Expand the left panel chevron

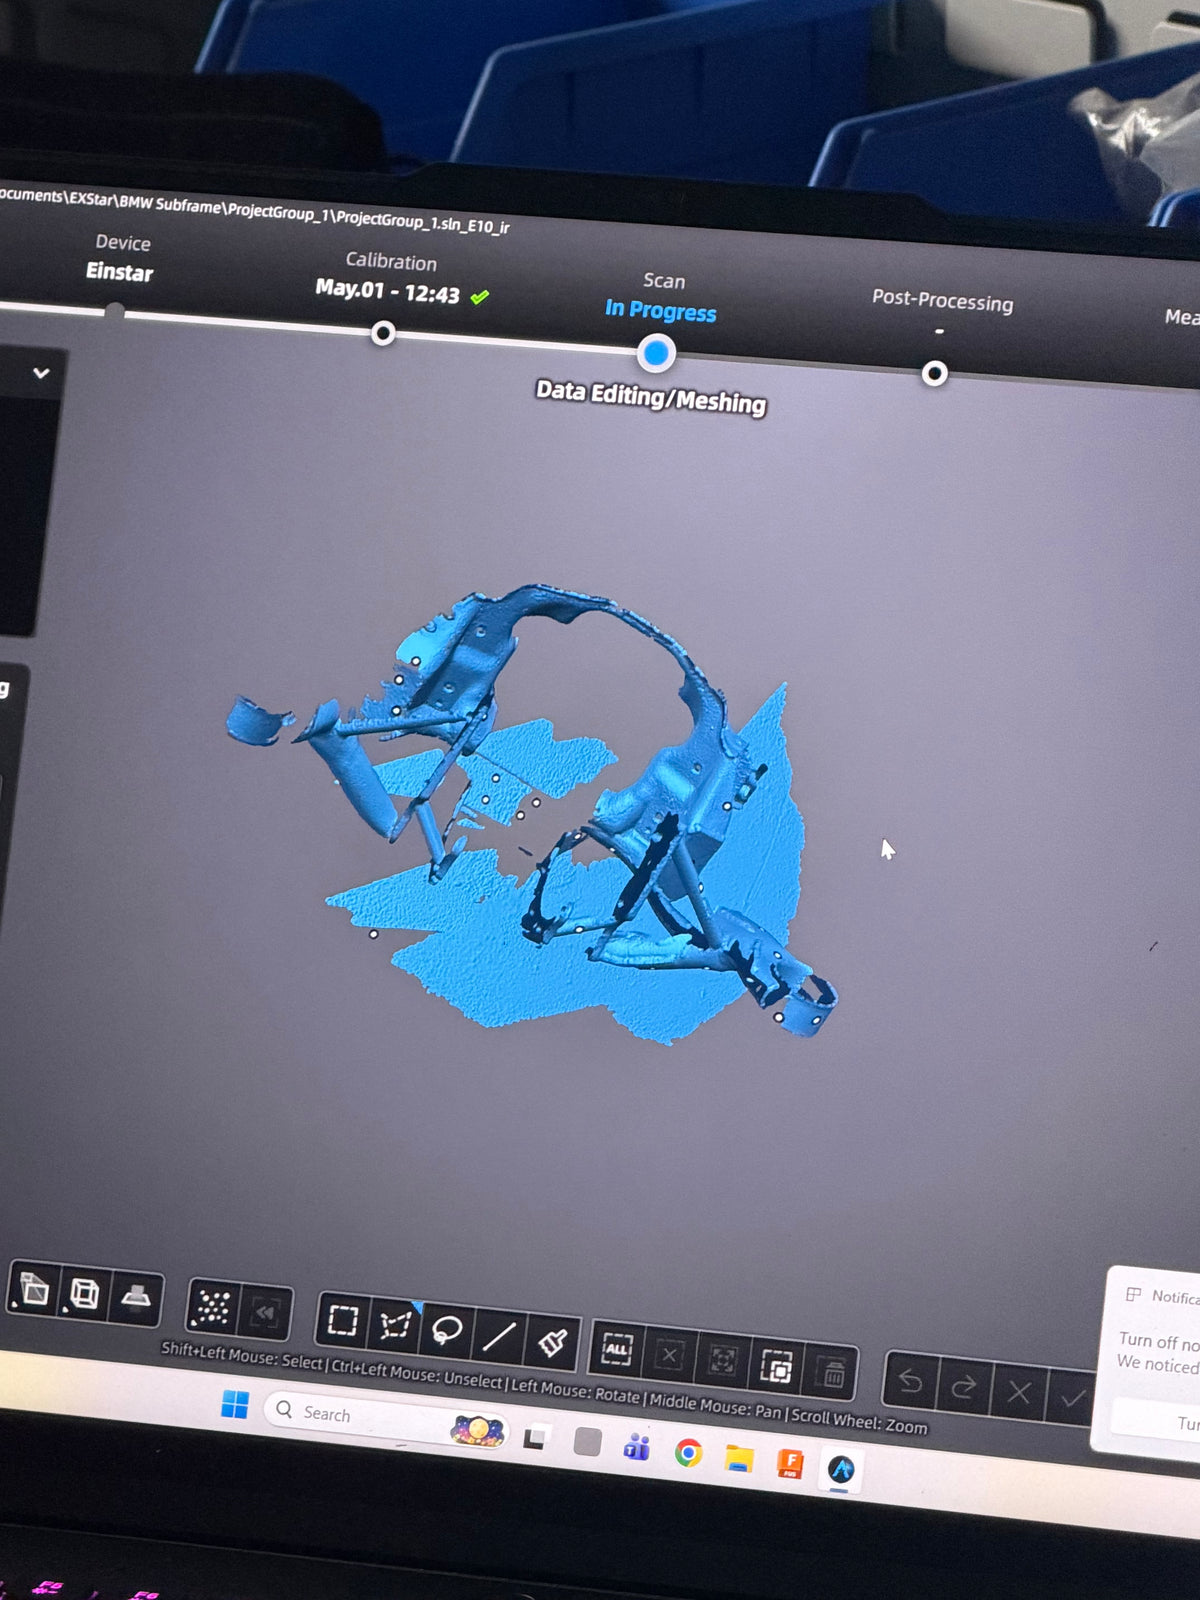pos(41,373)
